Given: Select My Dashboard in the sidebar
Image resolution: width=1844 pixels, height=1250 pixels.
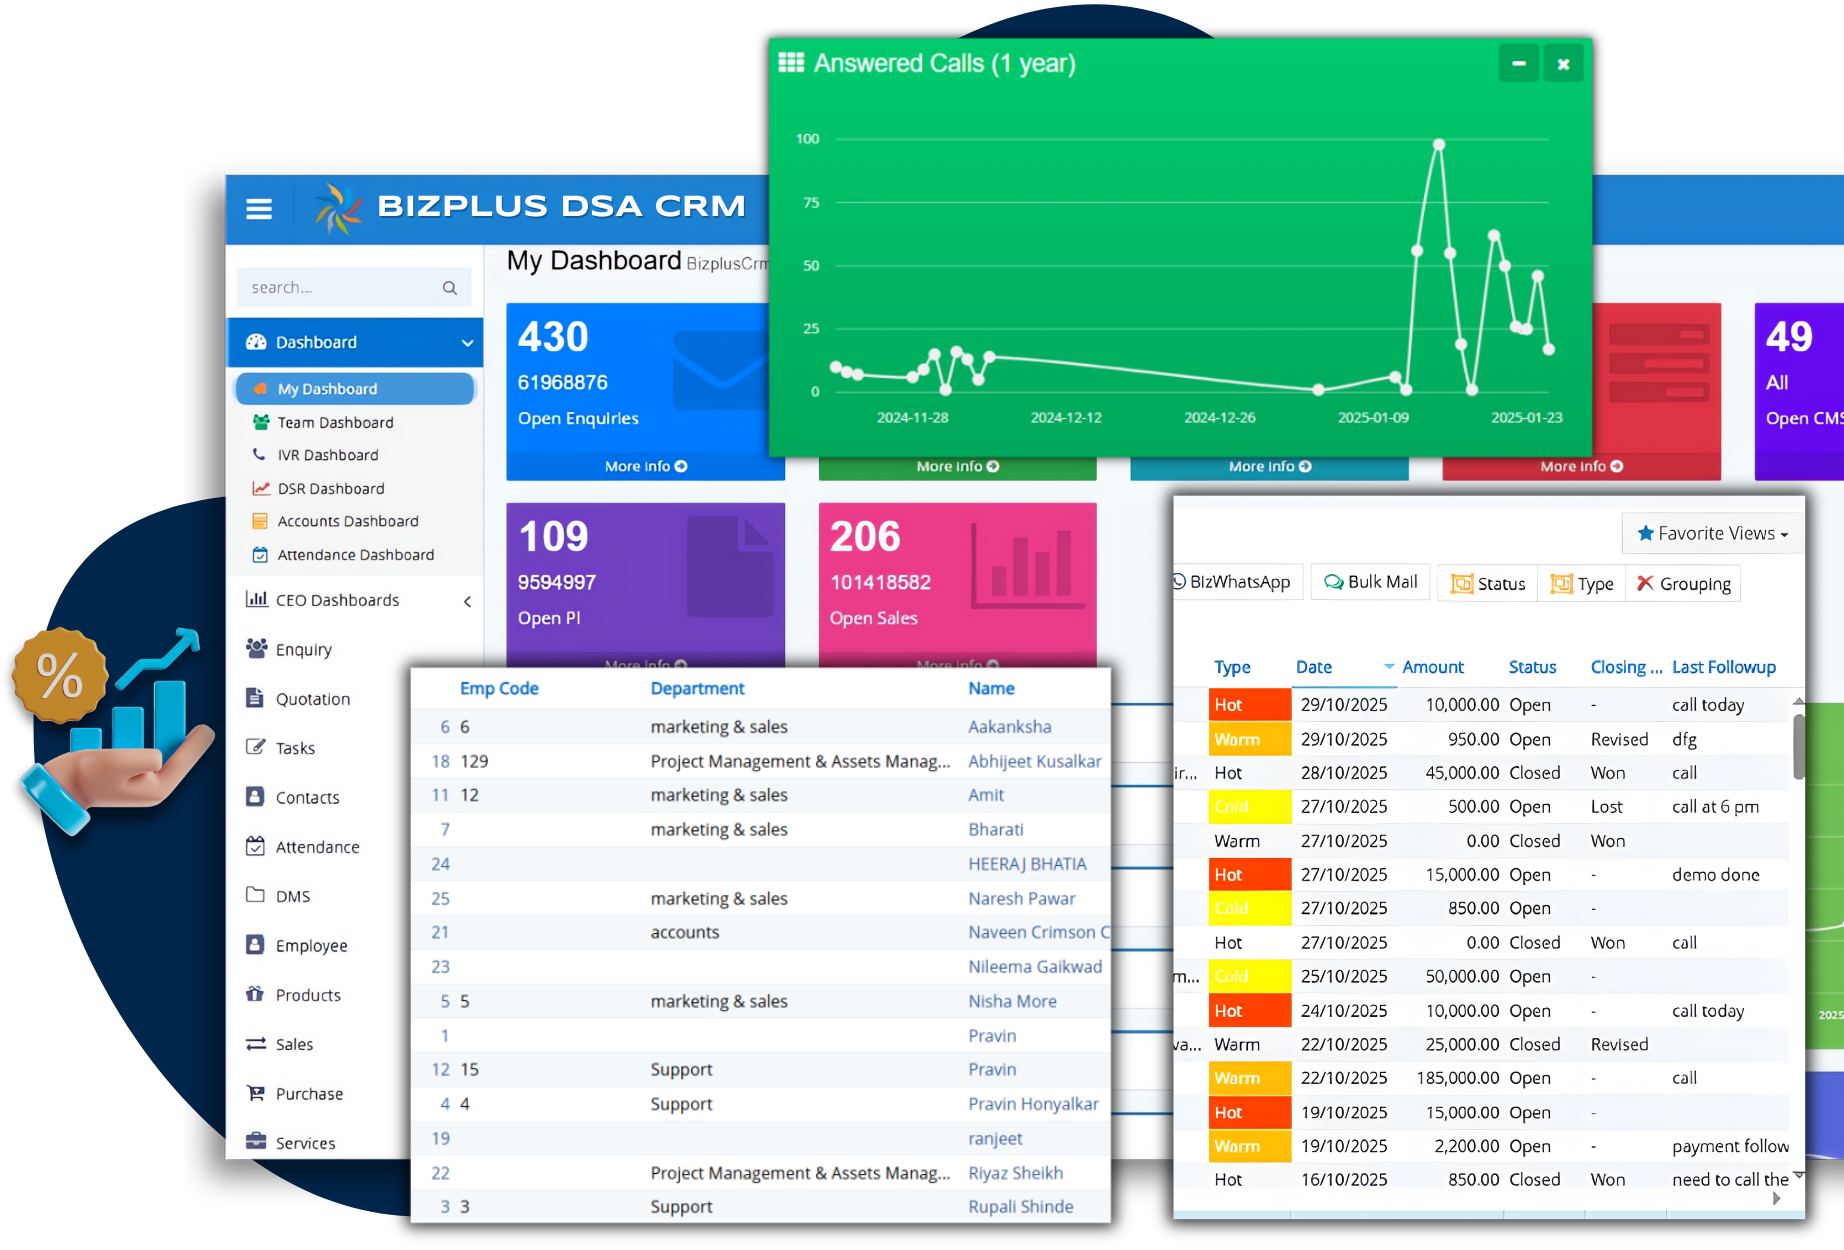Looking at the screenshot, I should (x=325, y=388).
